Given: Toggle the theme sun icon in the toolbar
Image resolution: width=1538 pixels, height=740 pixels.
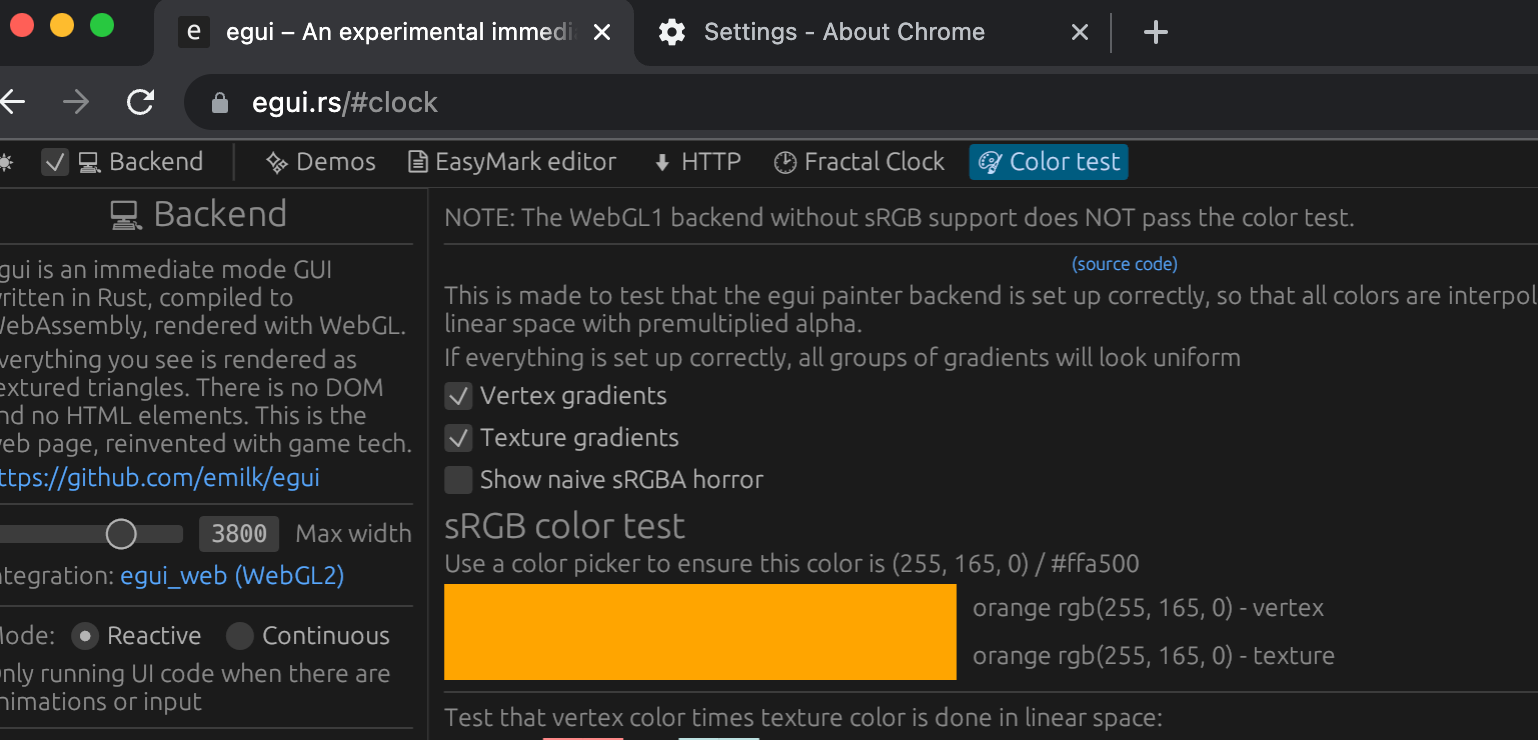Looking at the screenshot, I should click(8, 161).
